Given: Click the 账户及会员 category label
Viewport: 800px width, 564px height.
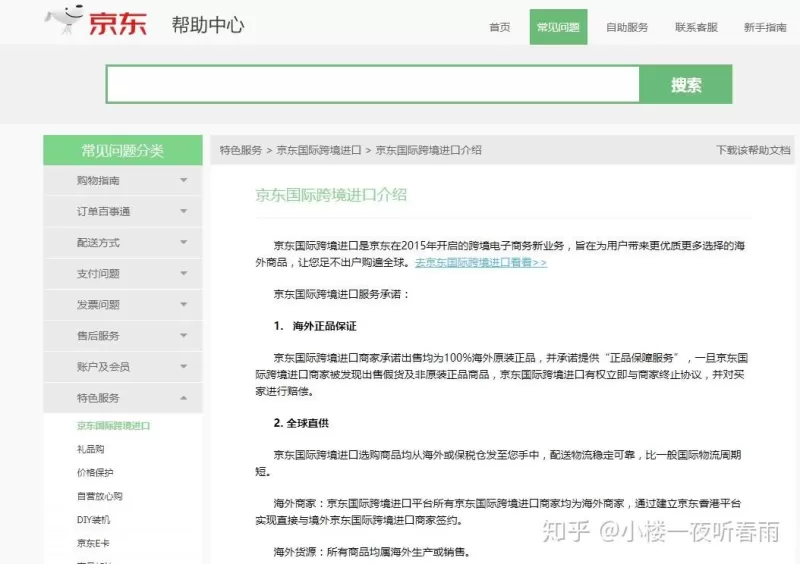Looking at the screenshot, I should (x=103, y=366).
